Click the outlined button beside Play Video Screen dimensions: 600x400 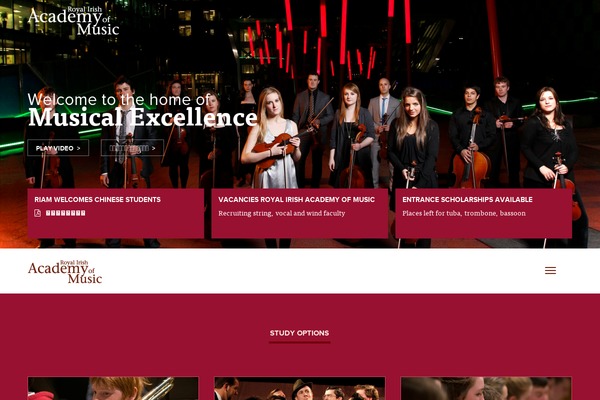[132, 148]
